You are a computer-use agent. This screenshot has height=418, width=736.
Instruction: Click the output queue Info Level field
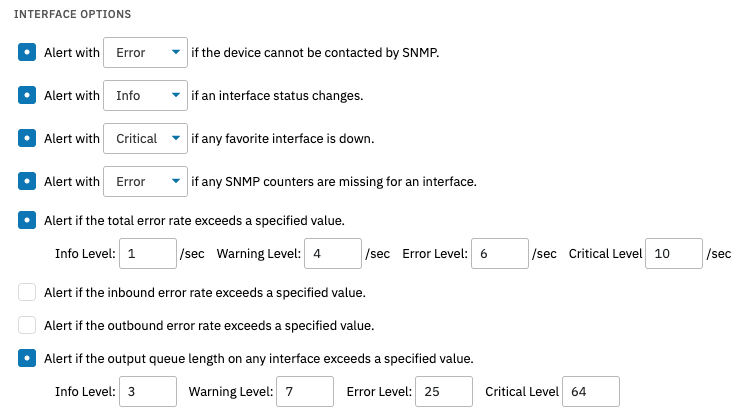[148, 391]
